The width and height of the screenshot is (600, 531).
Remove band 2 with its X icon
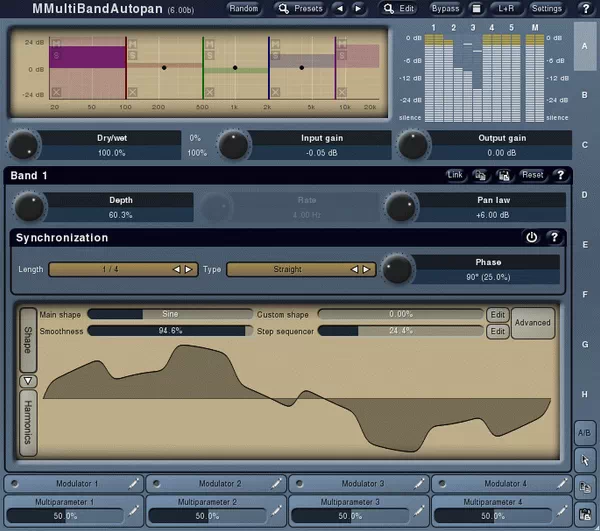pos(132,92)
